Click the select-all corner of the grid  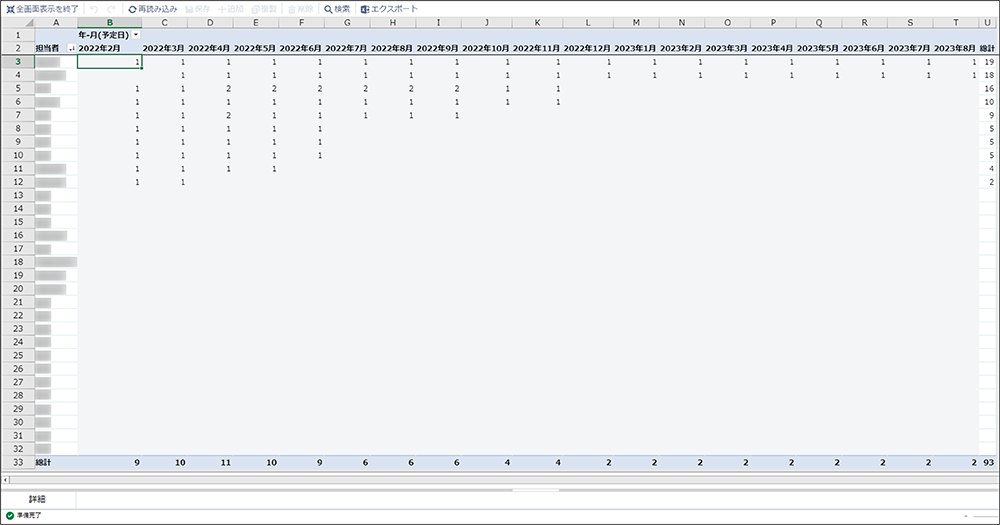[18, 22]
